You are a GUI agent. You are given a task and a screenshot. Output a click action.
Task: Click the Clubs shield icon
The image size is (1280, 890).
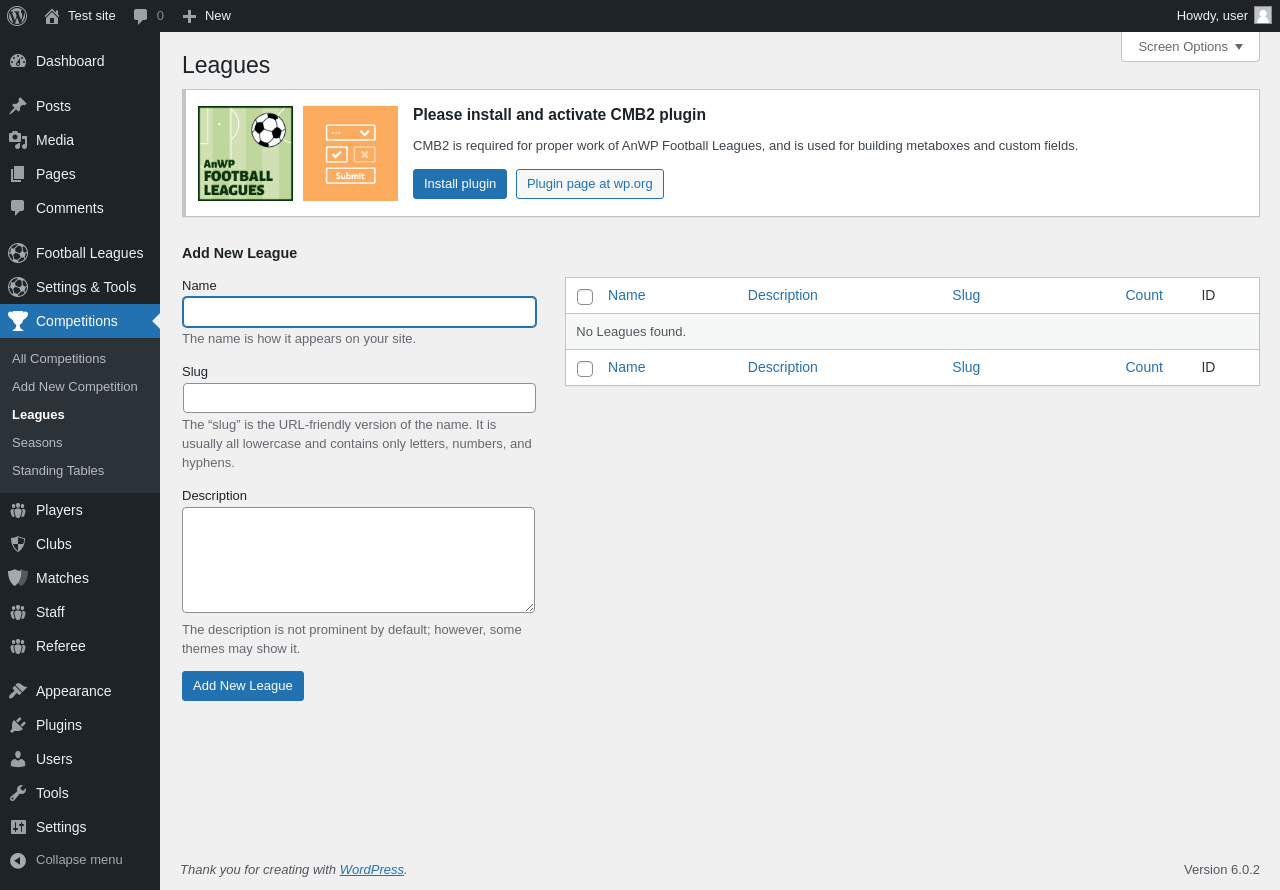18,544
